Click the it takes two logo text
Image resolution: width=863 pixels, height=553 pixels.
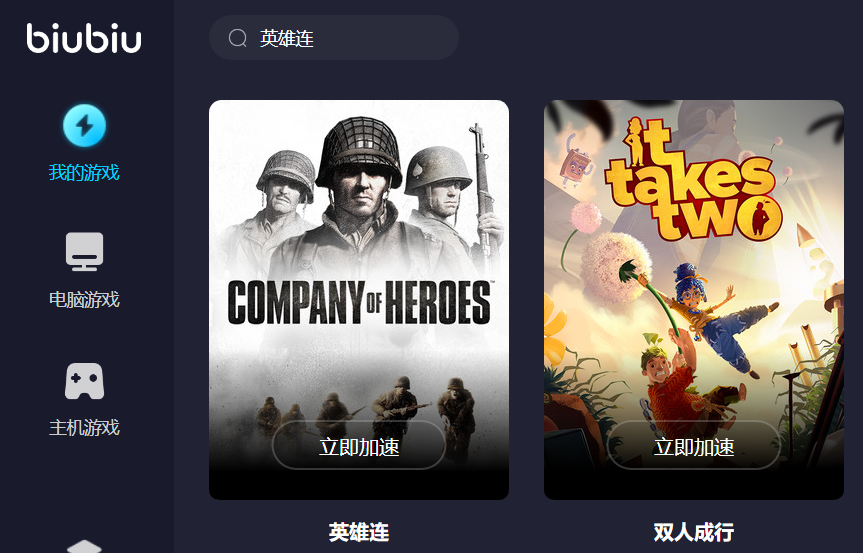point(692,180)
